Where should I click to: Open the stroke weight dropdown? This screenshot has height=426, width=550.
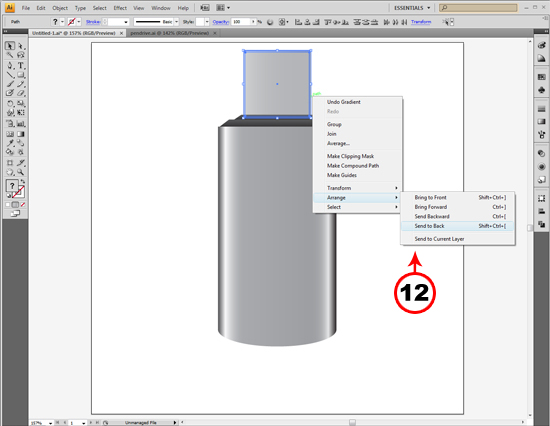tap(126, 22)
